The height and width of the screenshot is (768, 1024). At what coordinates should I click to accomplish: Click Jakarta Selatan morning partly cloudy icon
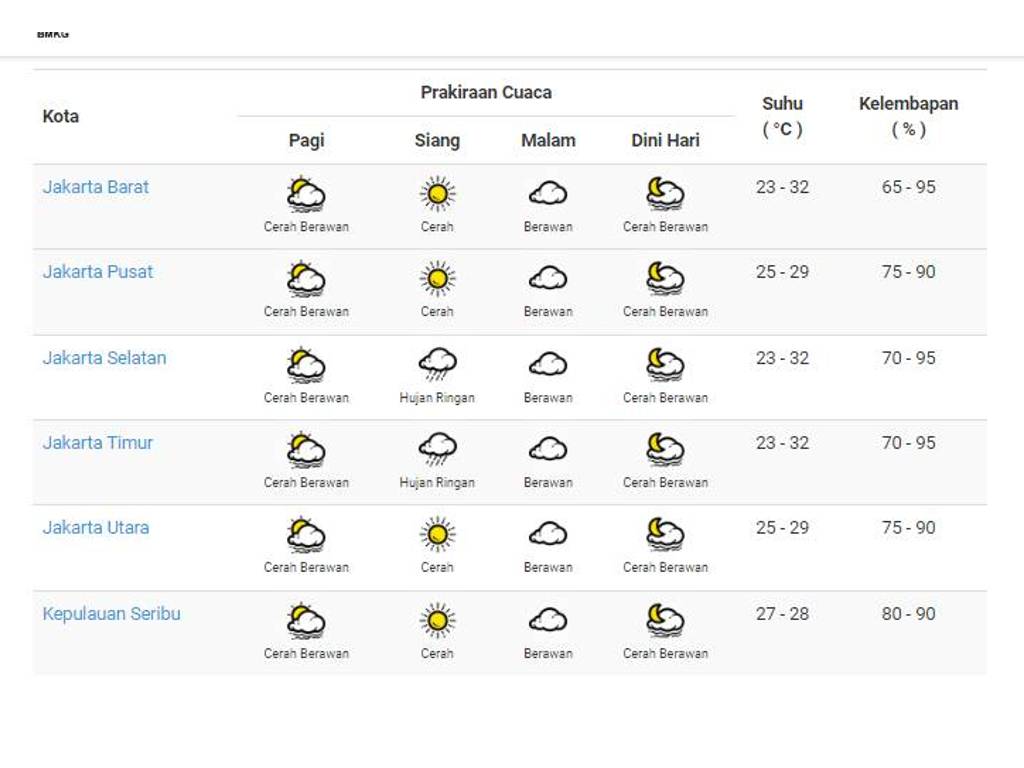pos(306,364)
